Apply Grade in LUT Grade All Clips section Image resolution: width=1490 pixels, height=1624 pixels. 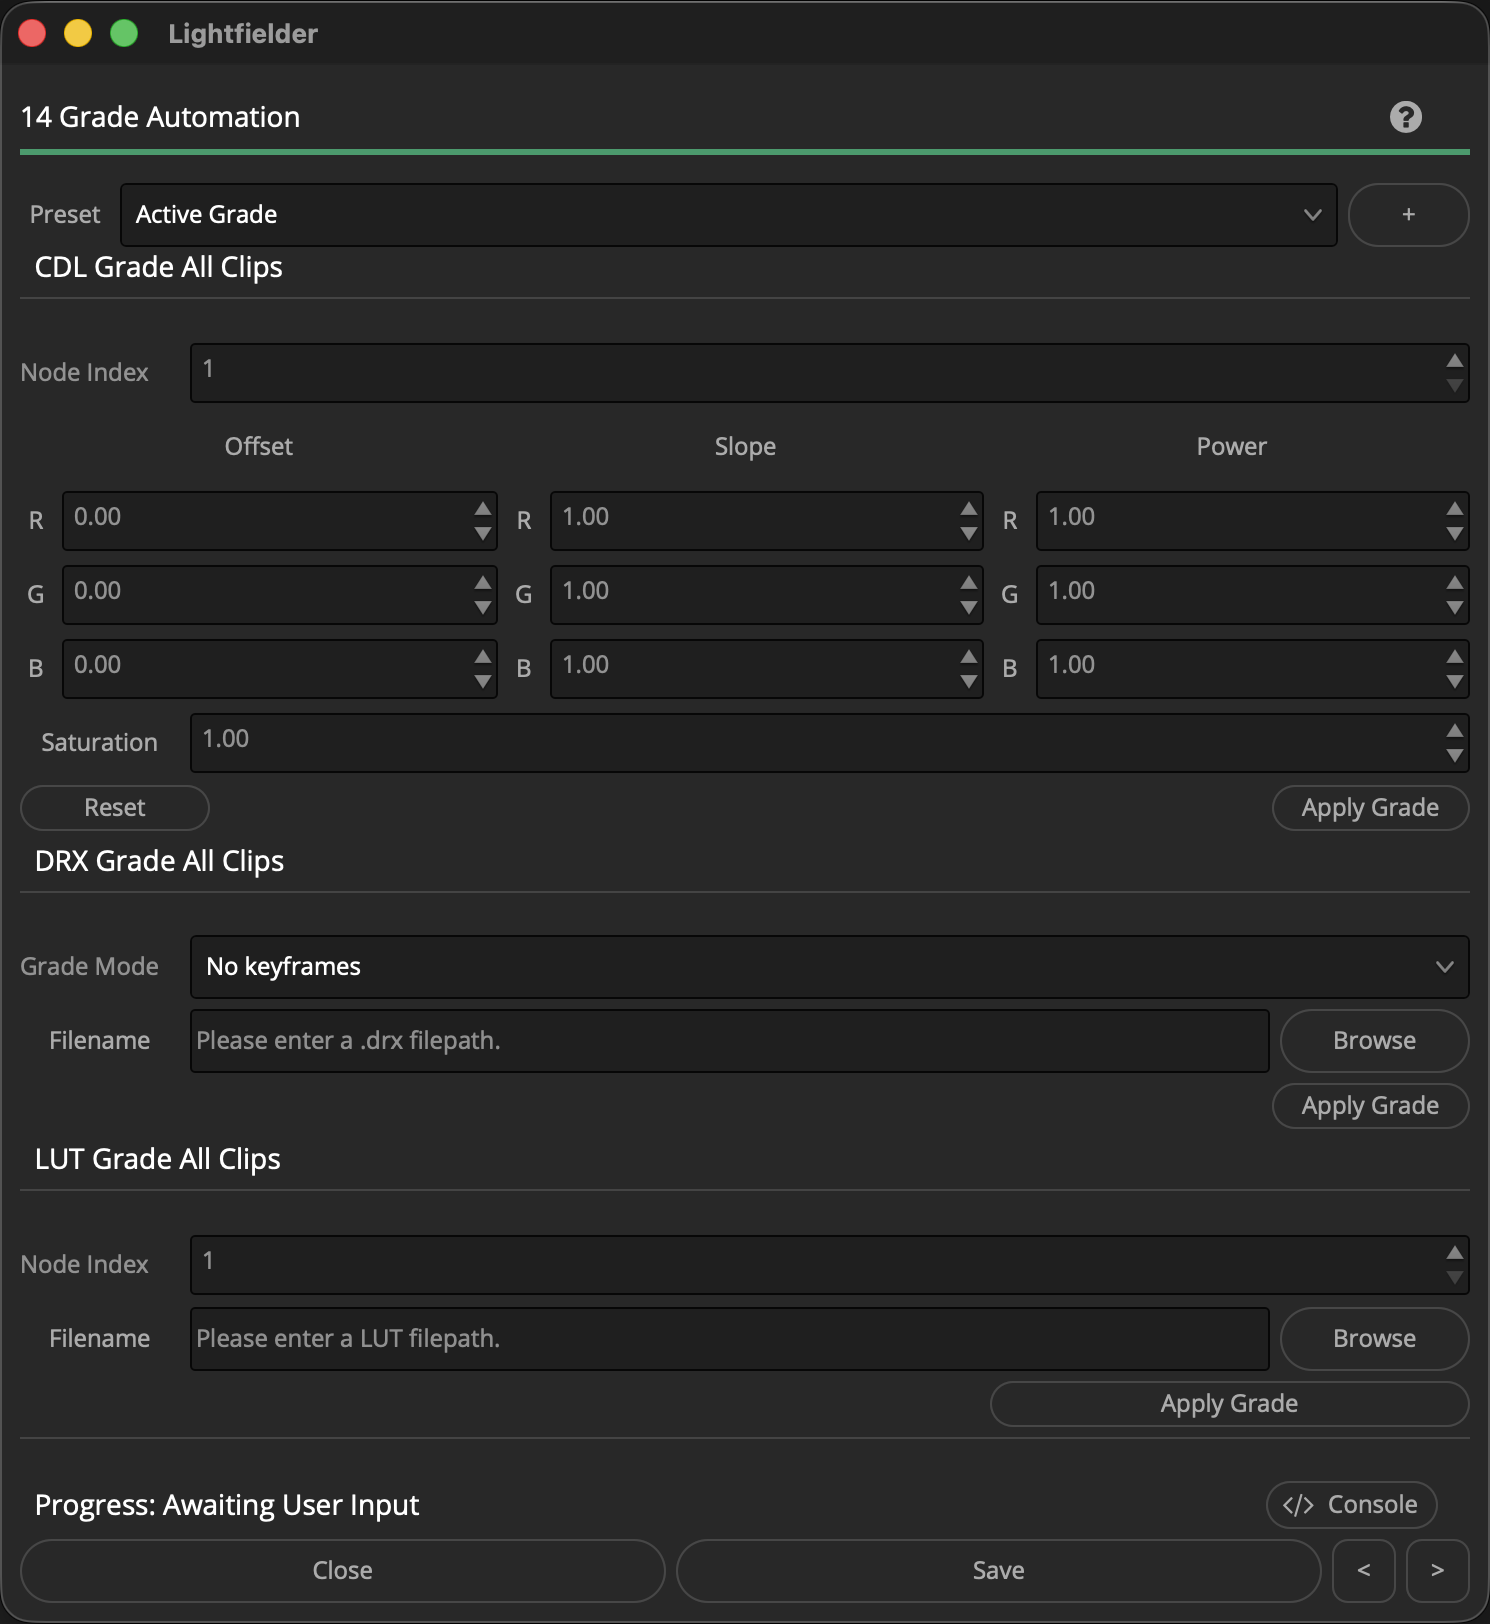click(1229, 1404)
